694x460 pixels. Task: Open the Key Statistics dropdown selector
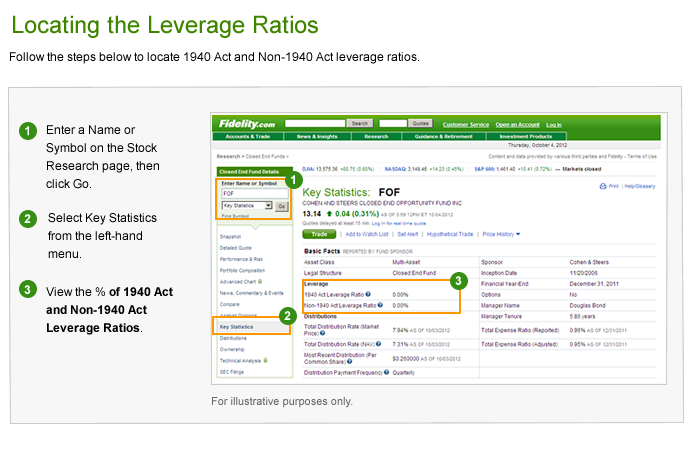point(246,205)
